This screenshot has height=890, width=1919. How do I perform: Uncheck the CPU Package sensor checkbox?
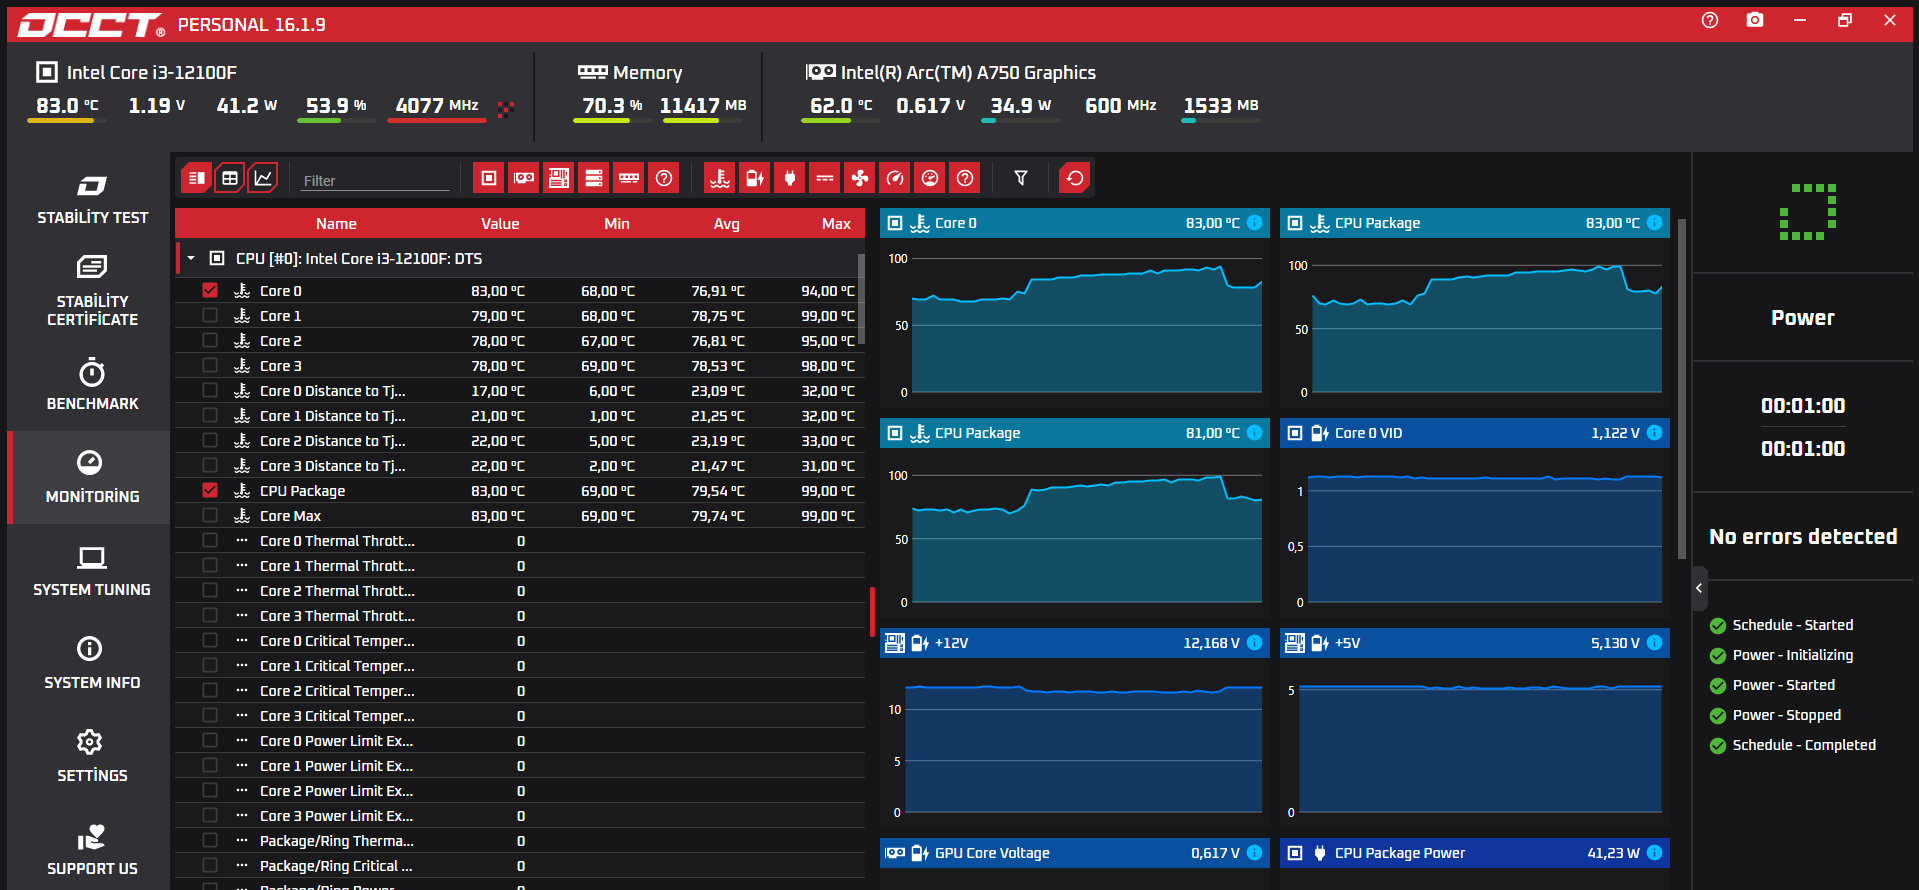(x=210, y=490)
